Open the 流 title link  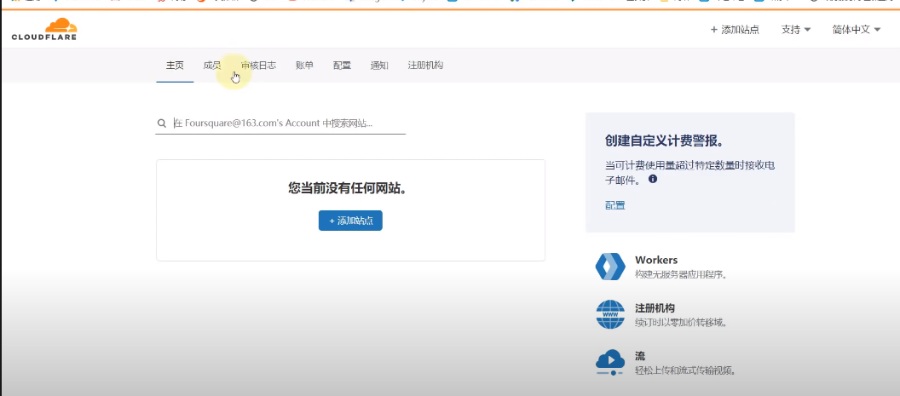point(640,356)
